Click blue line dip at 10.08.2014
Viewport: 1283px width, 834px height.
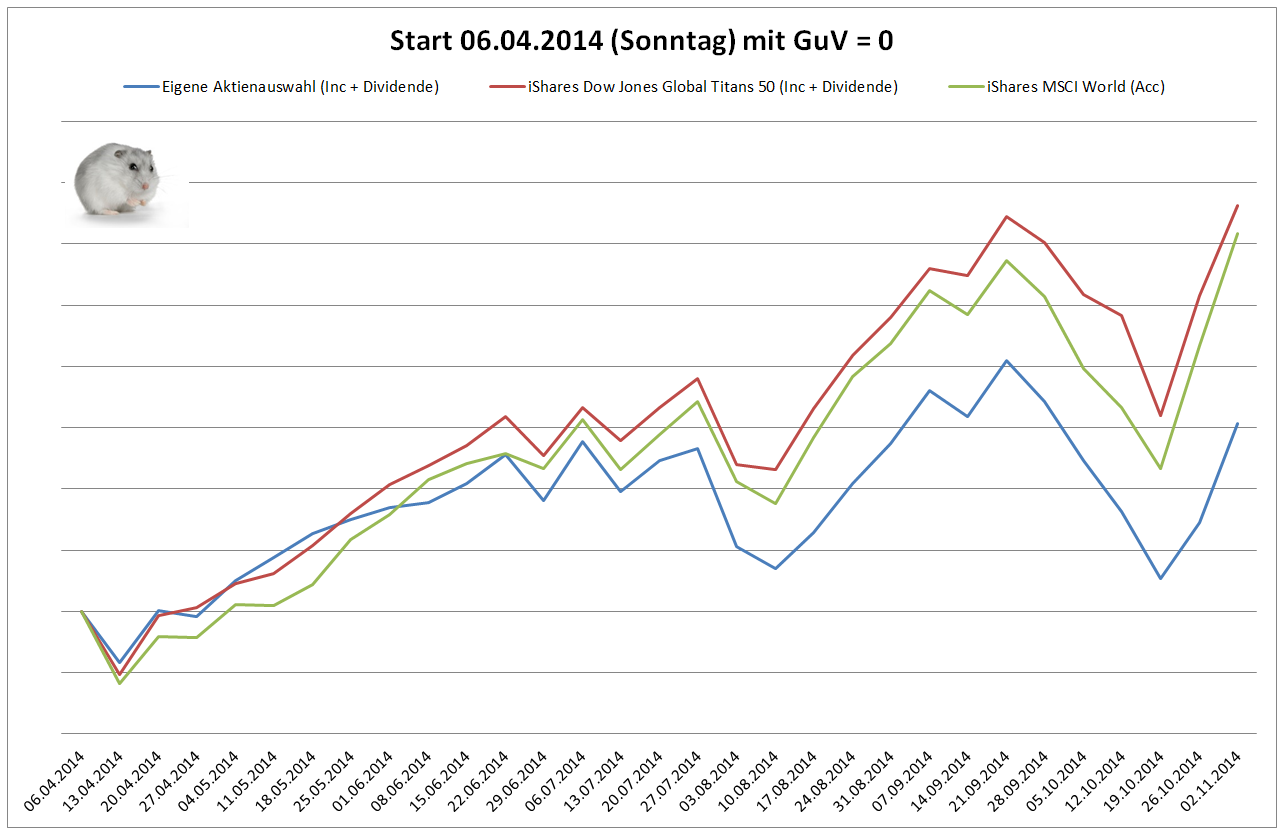click(x=775, y=568)
